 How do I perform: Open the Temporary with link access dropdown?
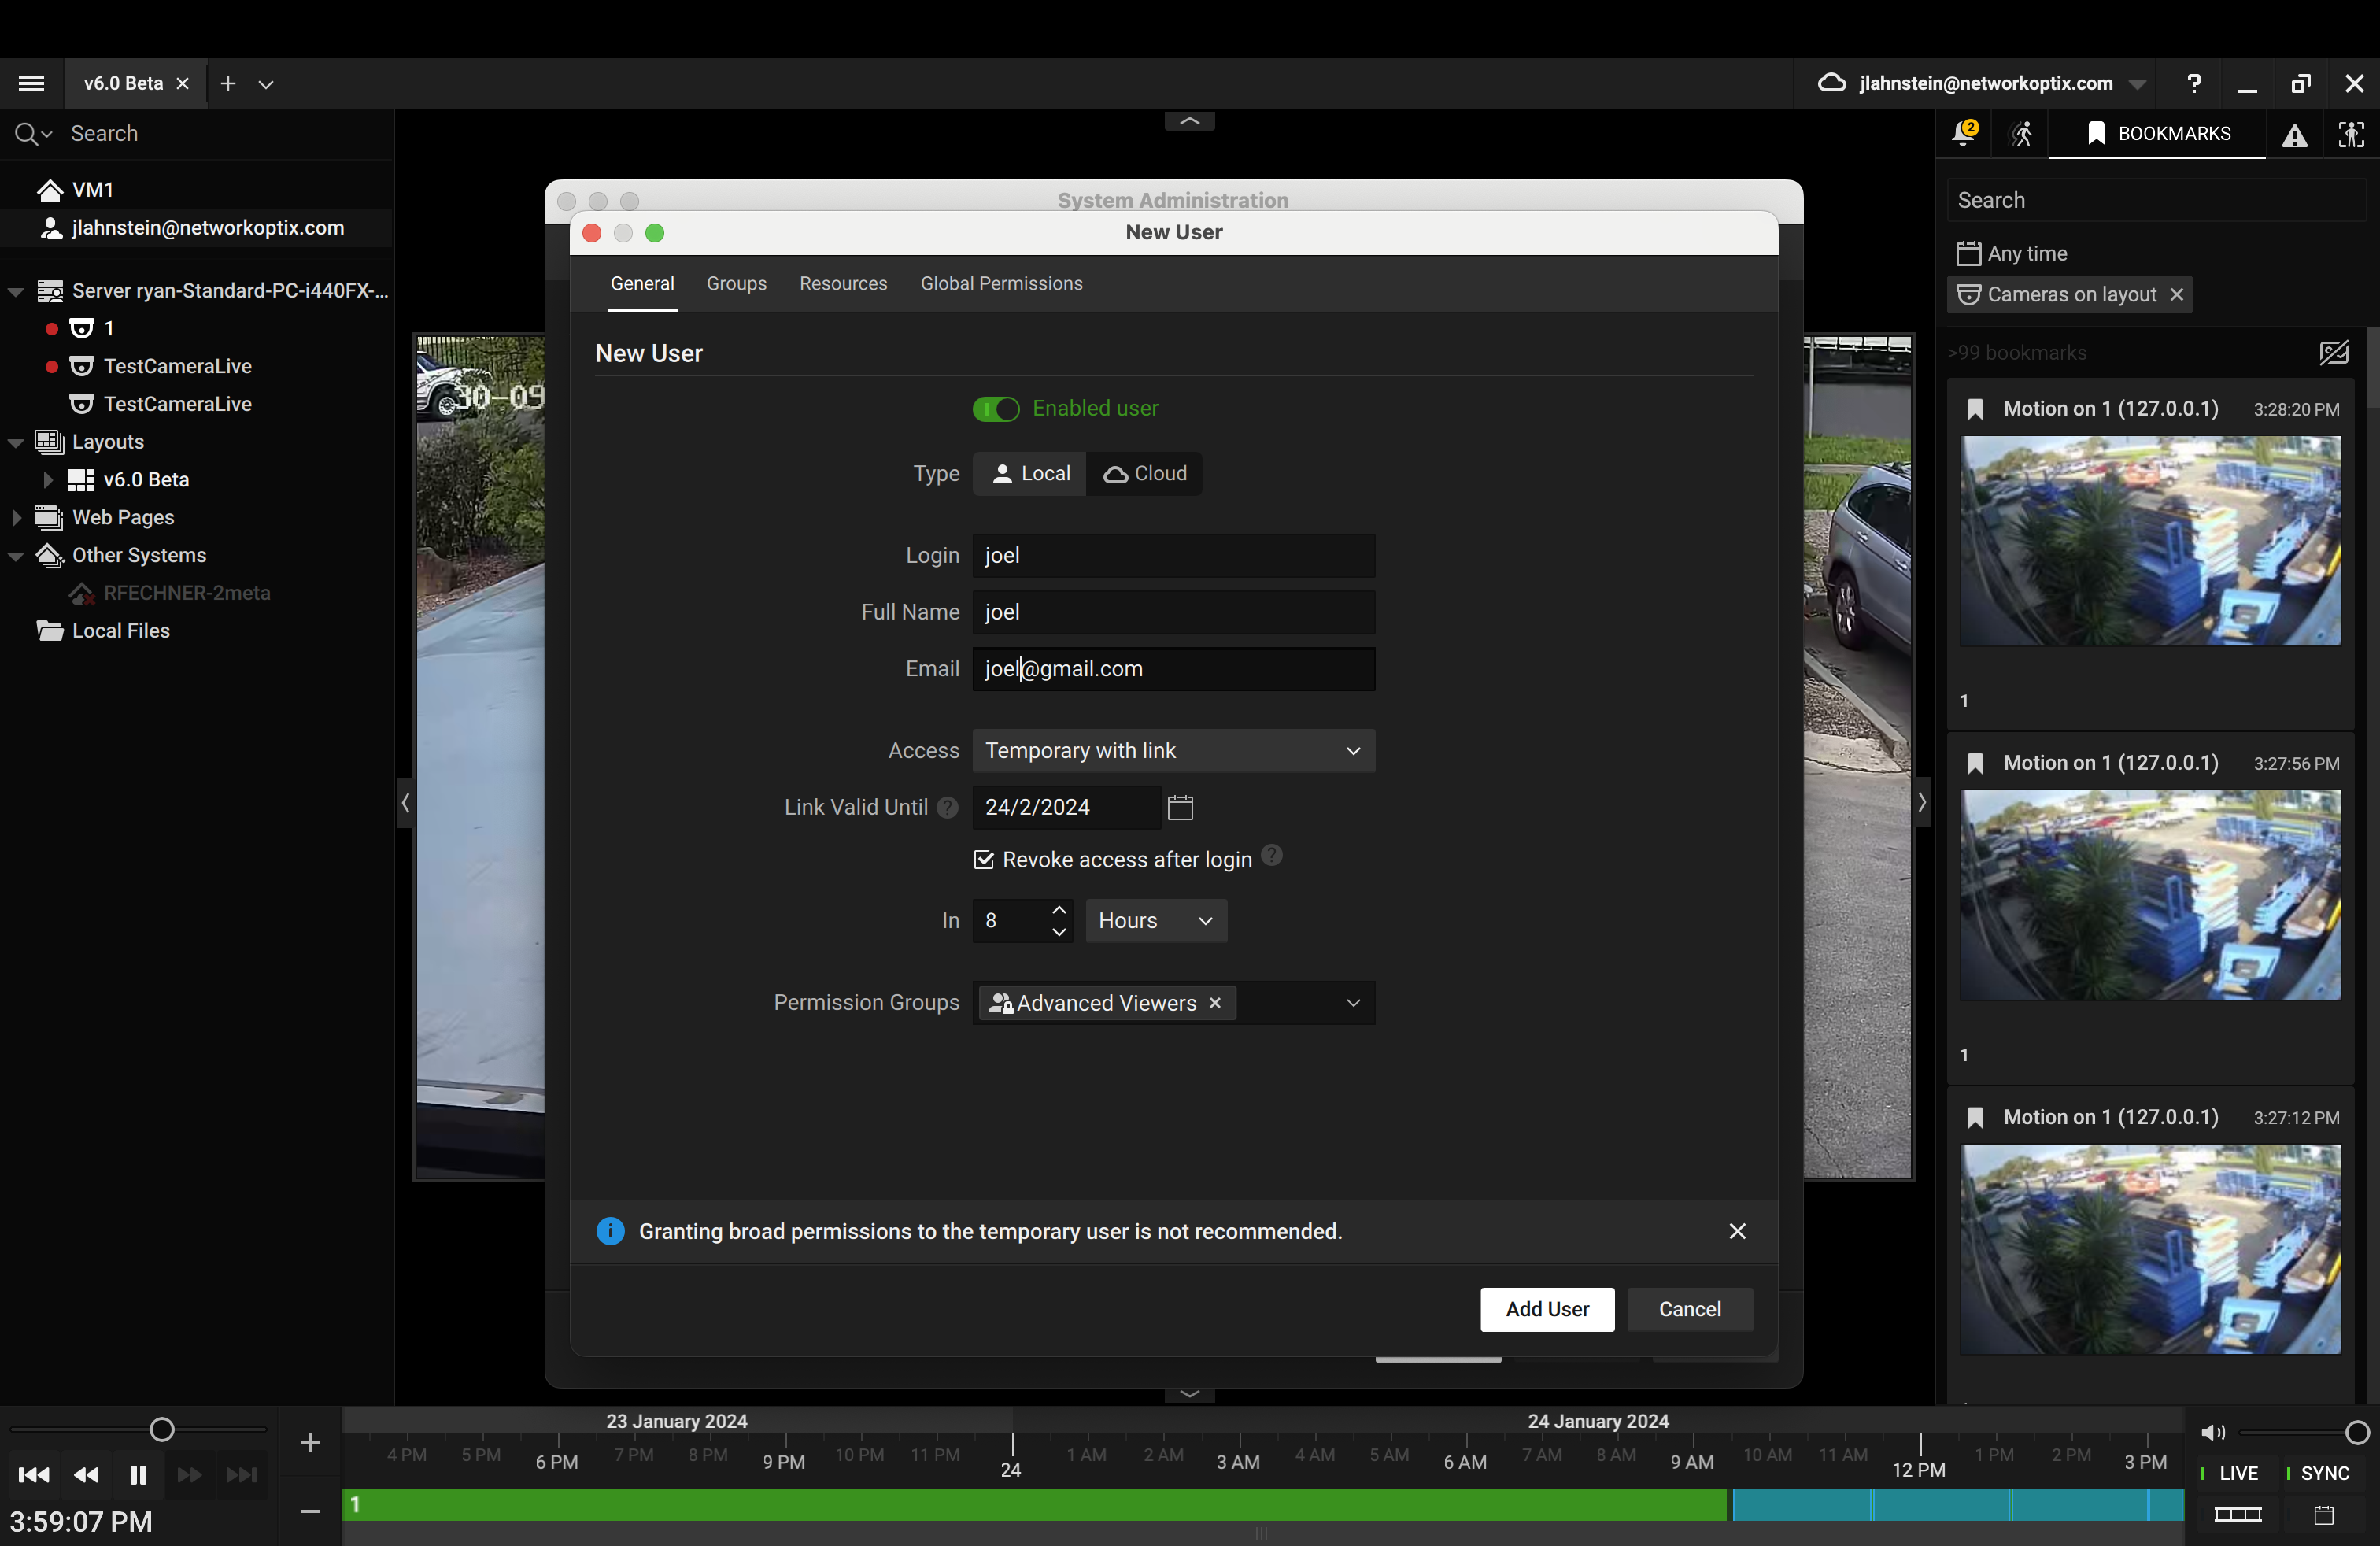(x=1172, y=750)
